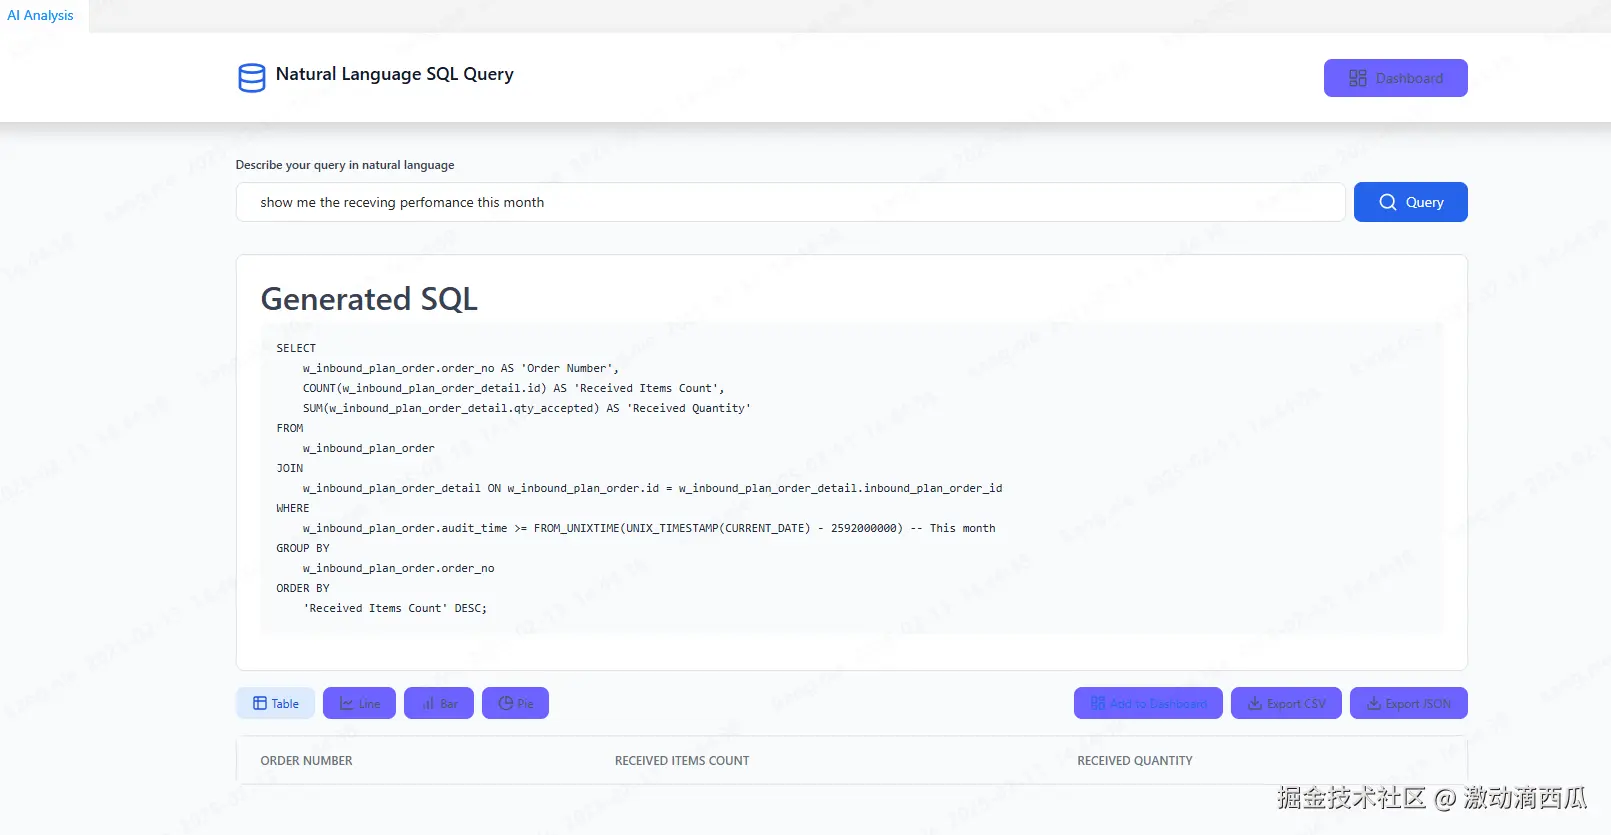Click the Generated SQL heading

pyautogui.click(x=369, y=299)
